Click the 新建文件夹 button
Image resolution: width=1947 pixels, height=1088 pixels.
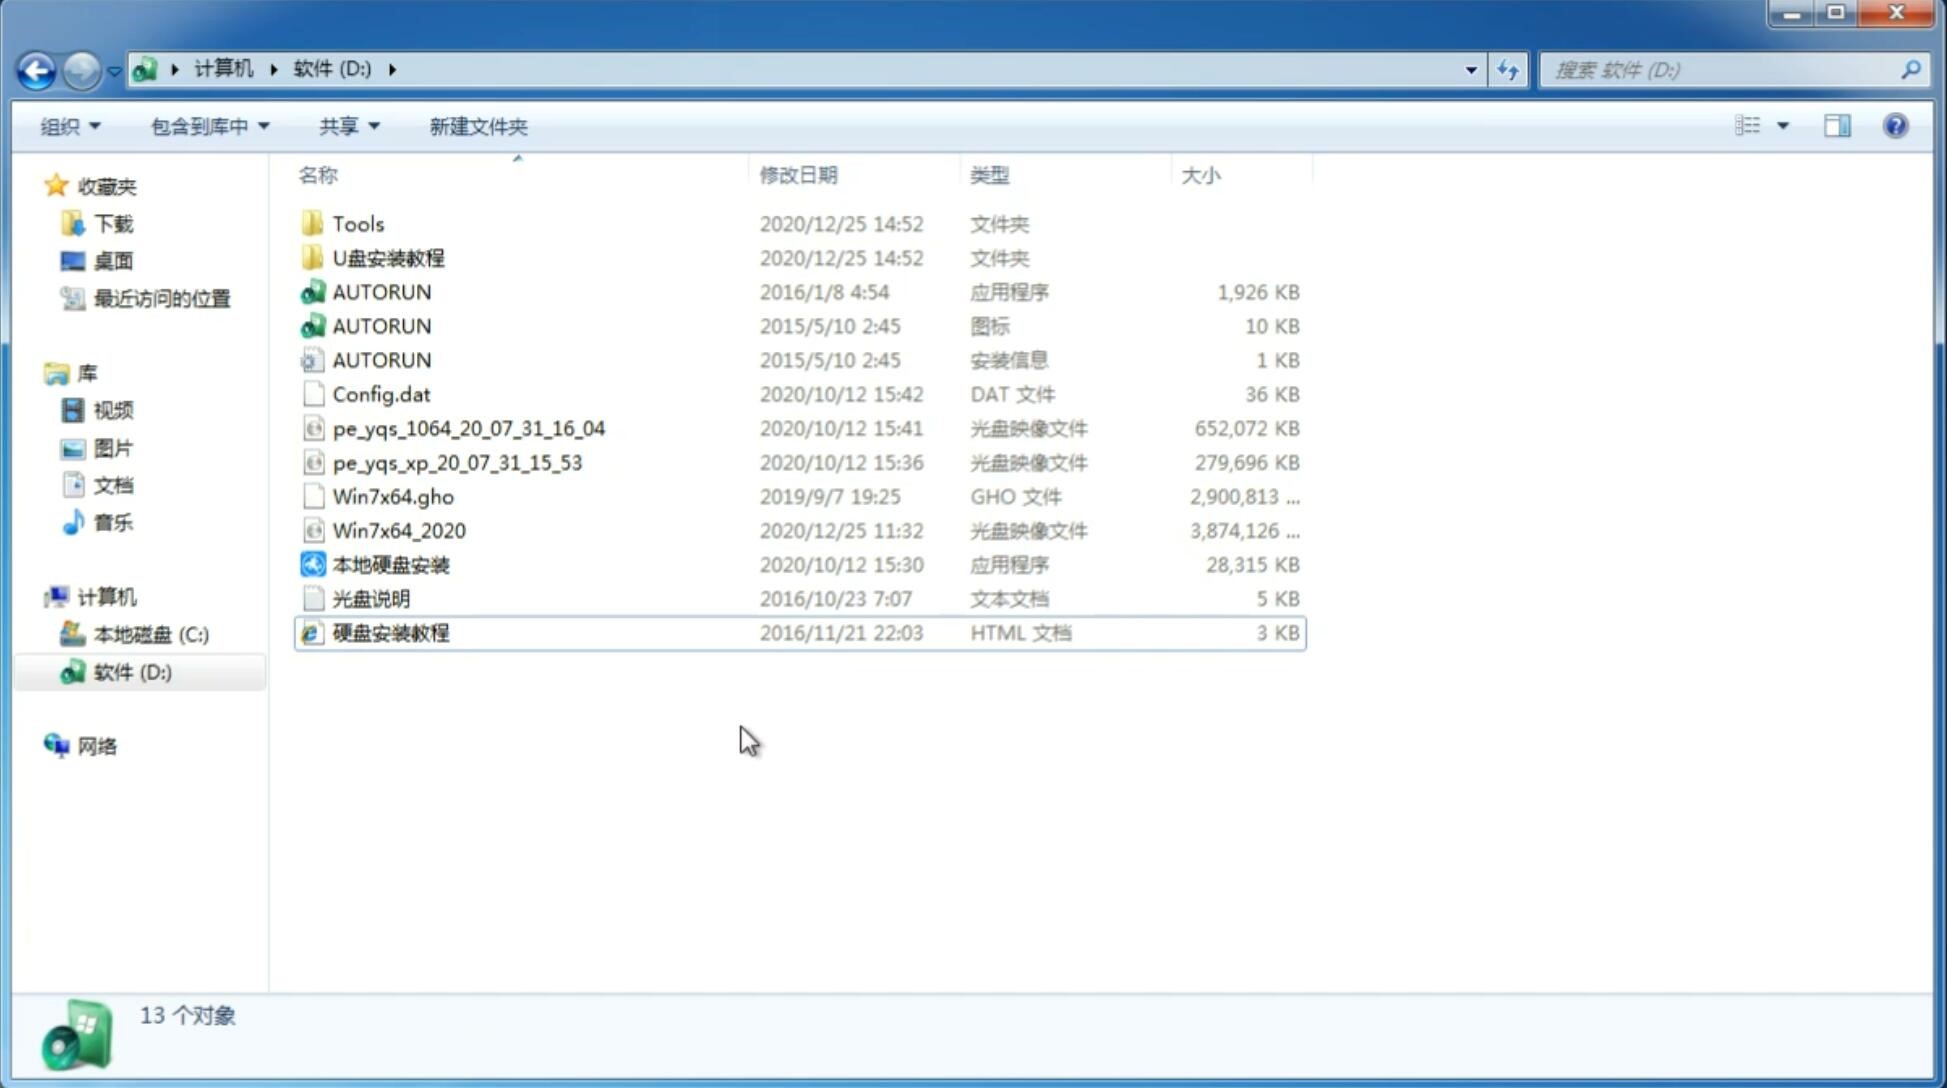coord(479,126)
